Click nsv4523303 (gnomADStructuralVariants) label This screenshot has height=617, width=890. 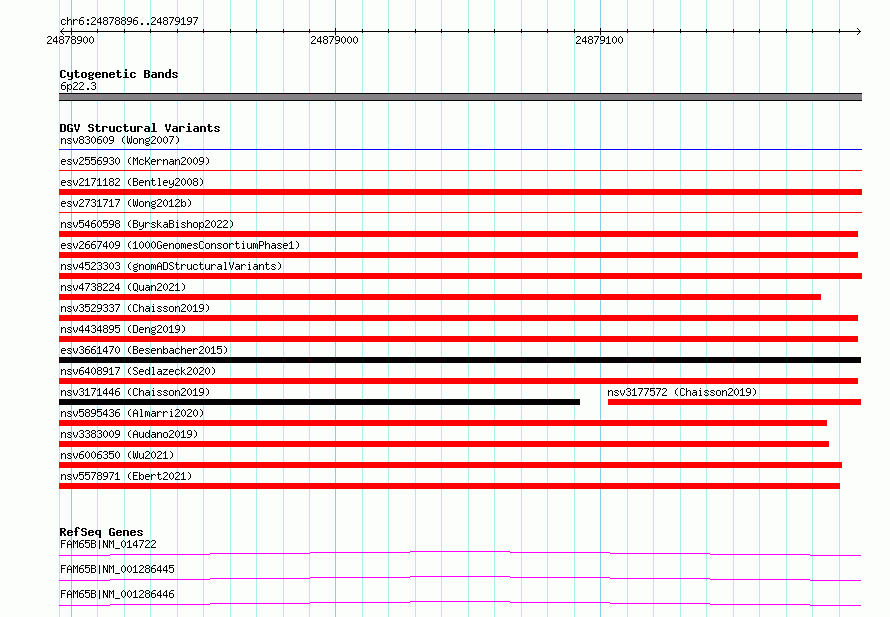point(171,266)
